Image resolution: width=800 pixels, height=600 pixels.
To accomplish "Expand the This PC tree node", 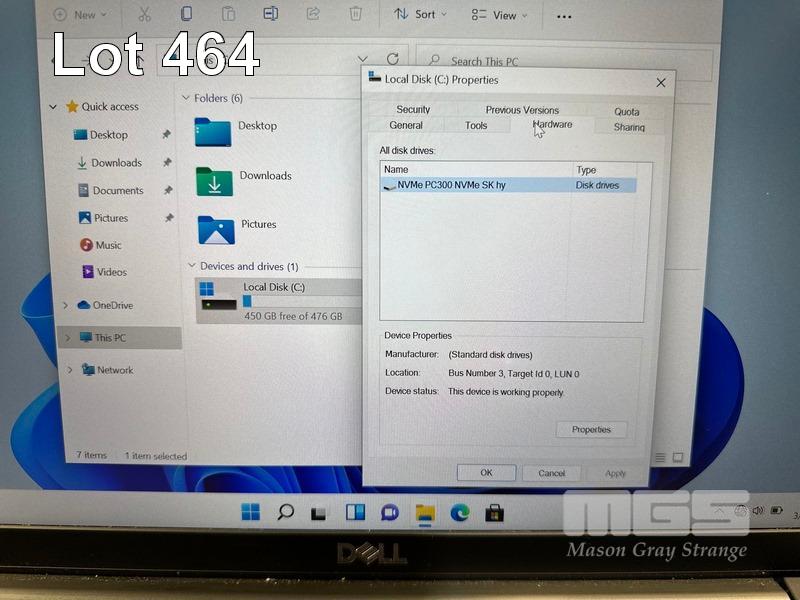I will (x=67, y=338).
